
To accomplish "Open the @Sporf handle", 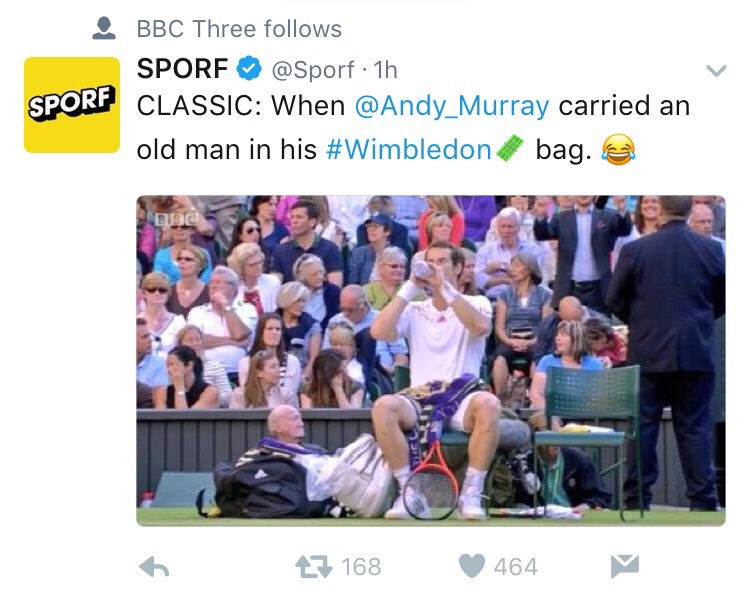I will [313, 70].
